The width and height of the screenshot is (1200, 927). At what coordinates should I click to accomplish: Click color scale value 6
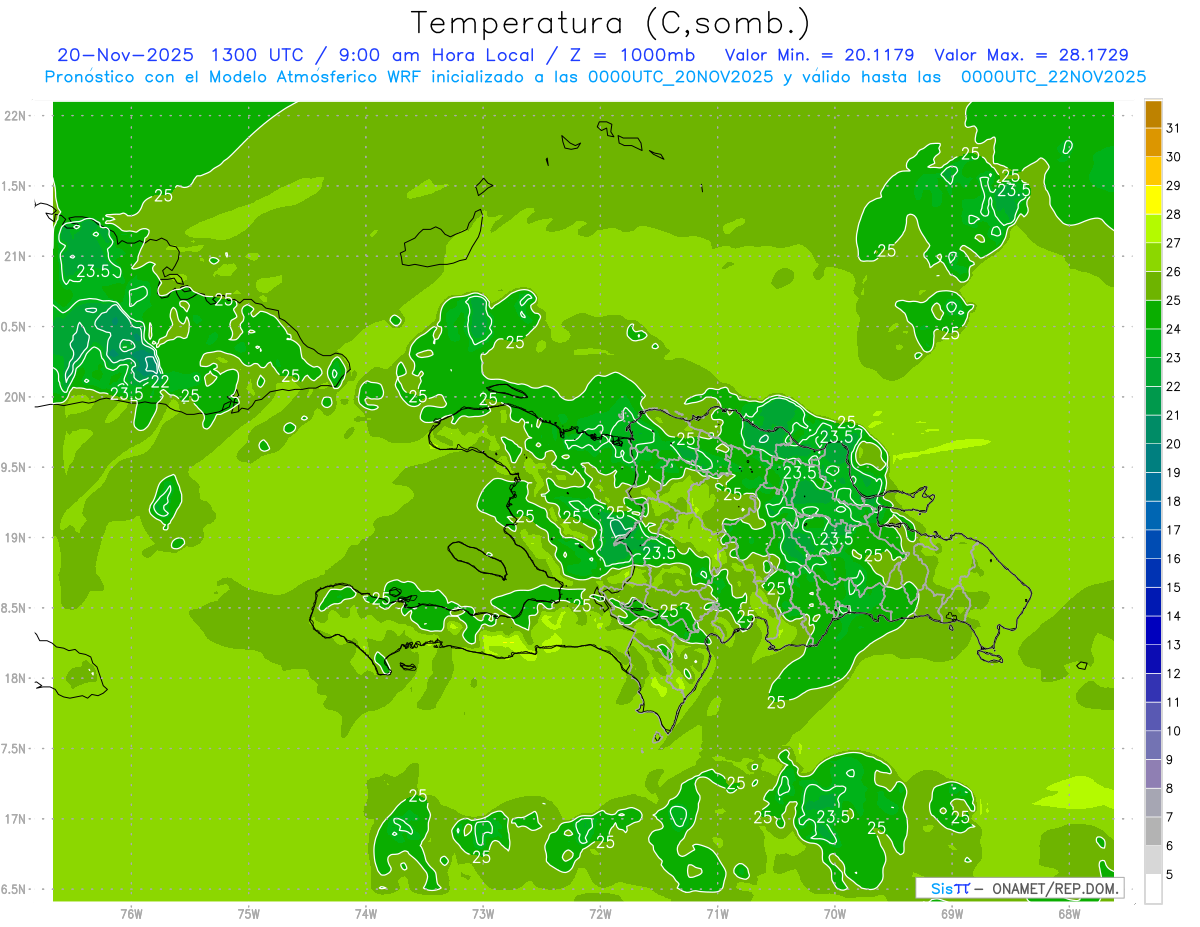coord(1169,846)
